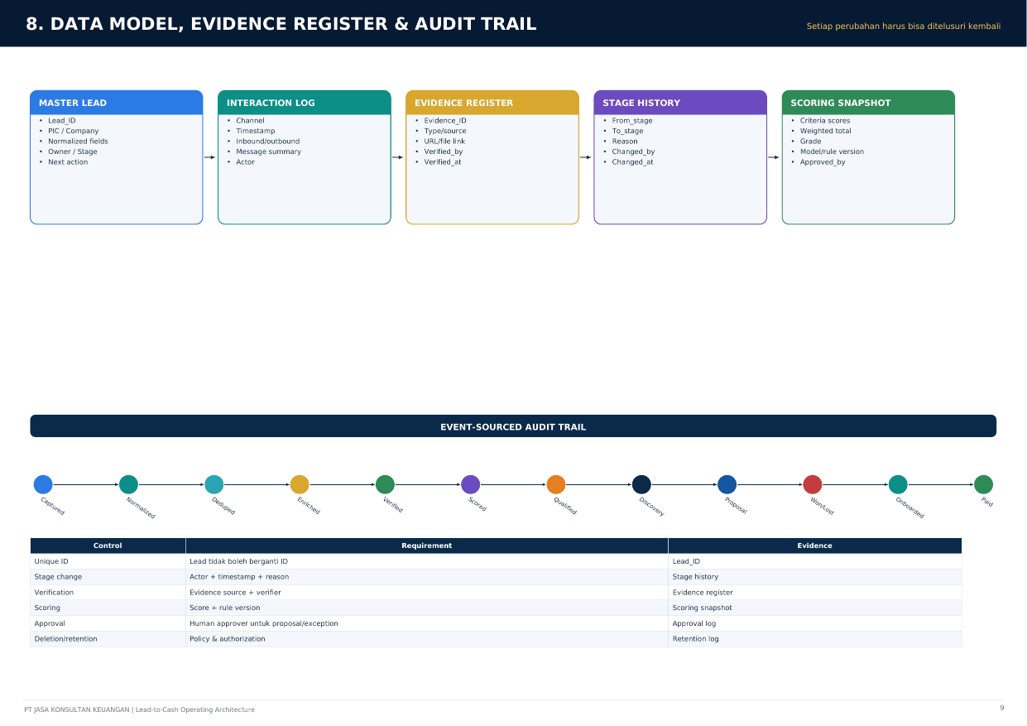Select the purple Scored timeline circle

[470, 484]
